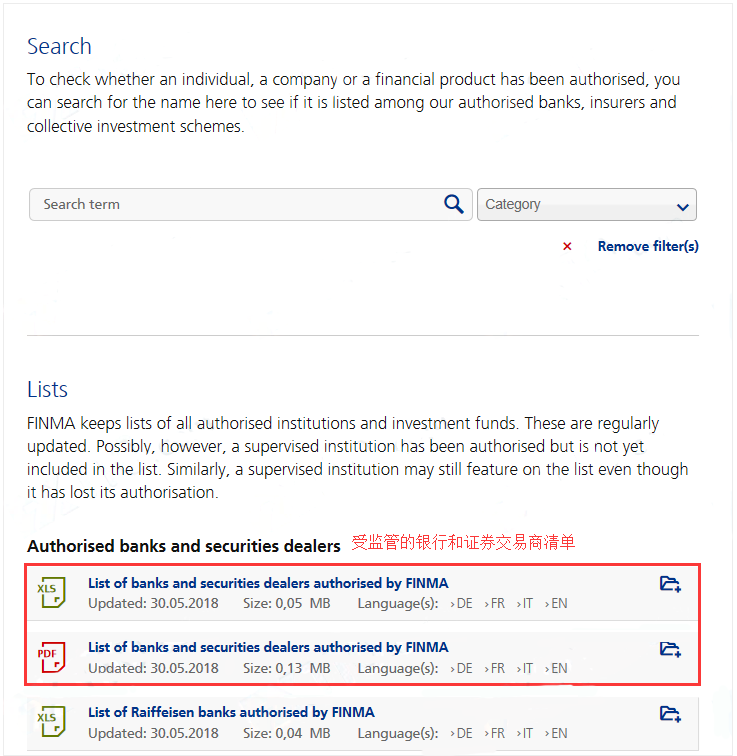Click 'Updated: 30.05.2018' in the PDF row

[153, 668]
